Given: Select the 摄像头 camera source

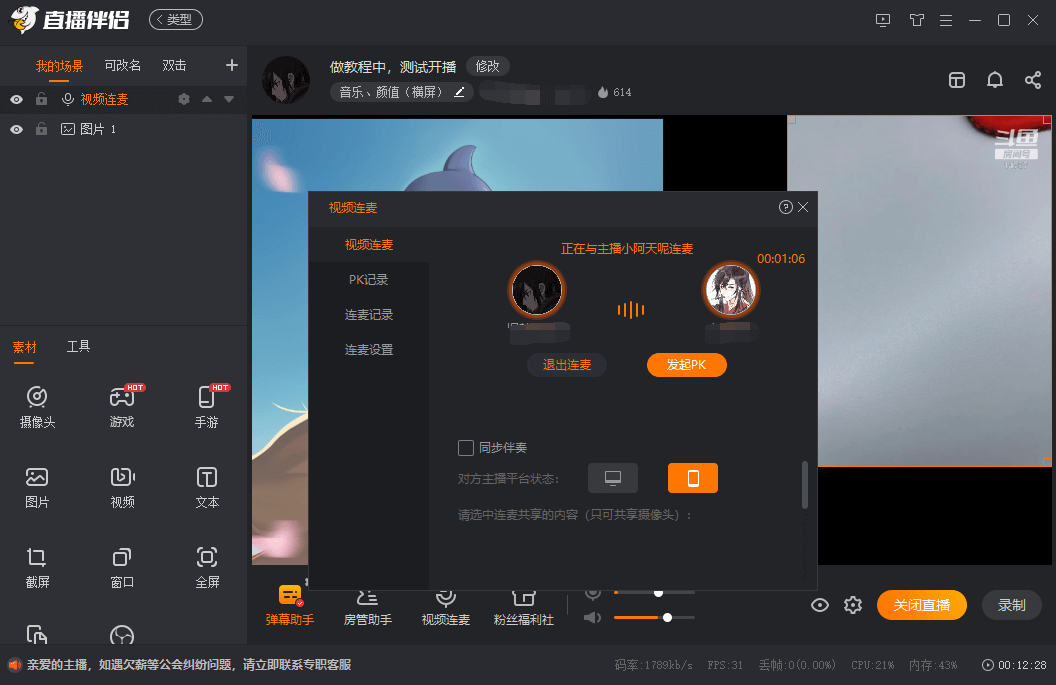Looking at the screenshot, I should [36, 405].
